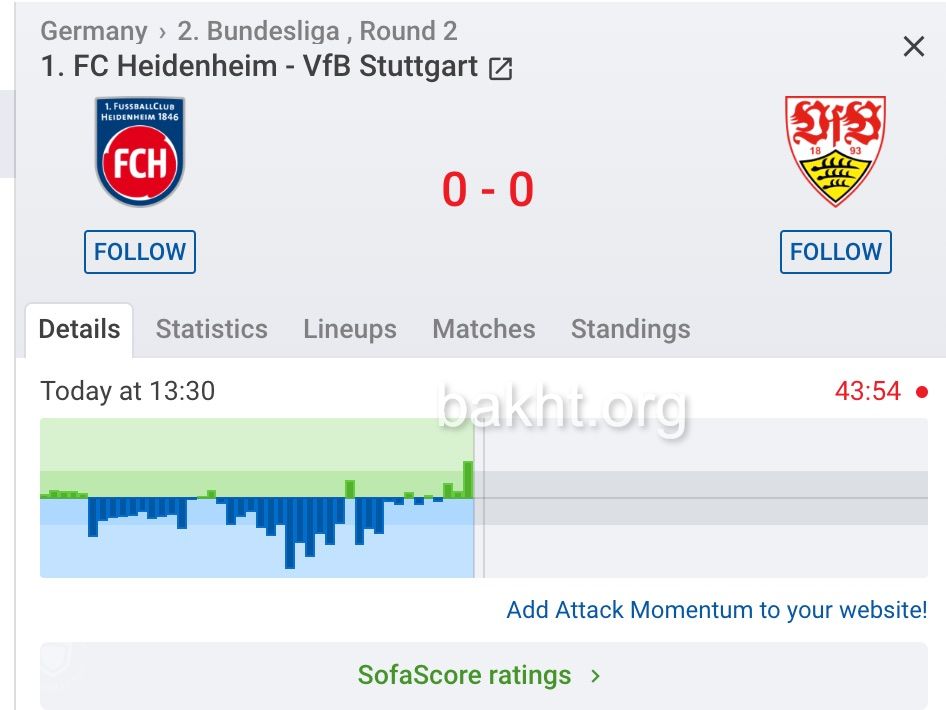Follow 1. FC Heidenheim
This screenshot has width=946, height=710.
click(140, 252)
